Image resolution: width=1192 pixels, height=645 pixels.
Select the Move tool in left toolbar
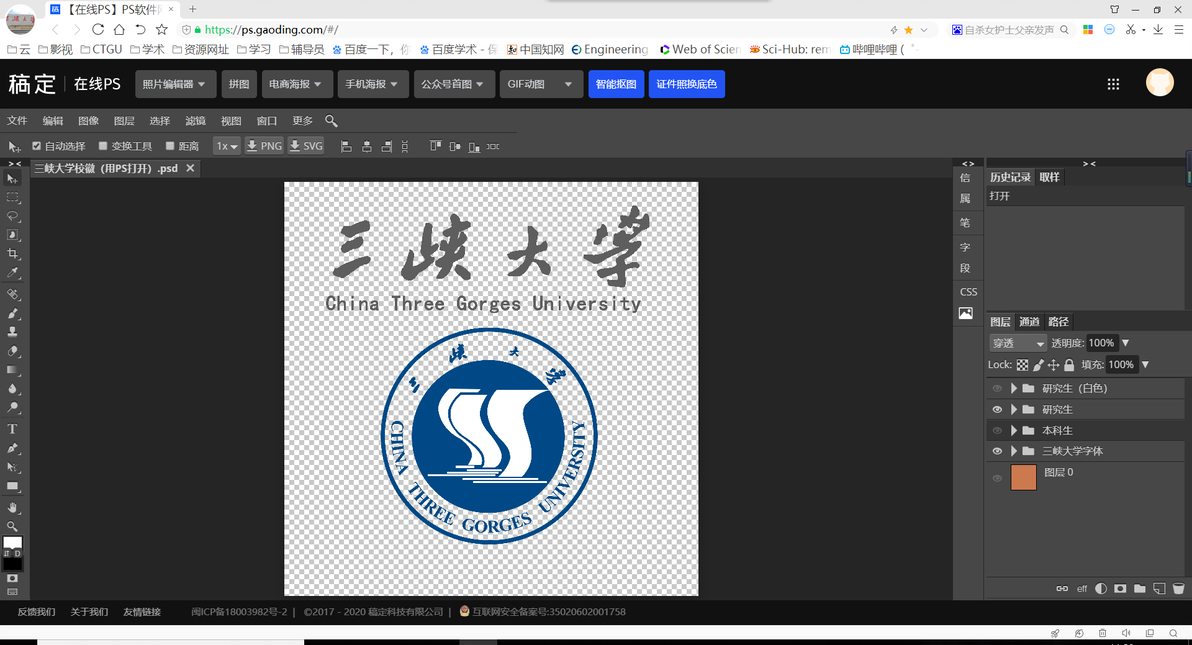(12, 178)
